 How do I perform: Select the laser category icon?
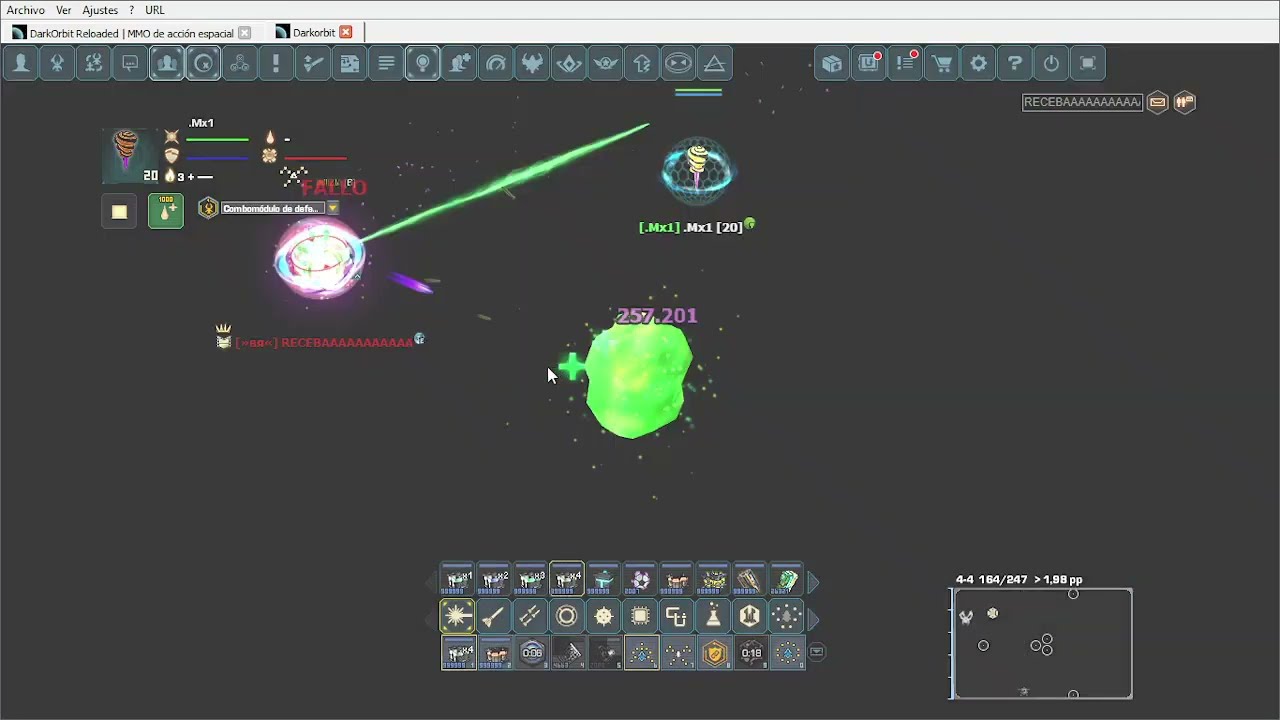point(458,616)
